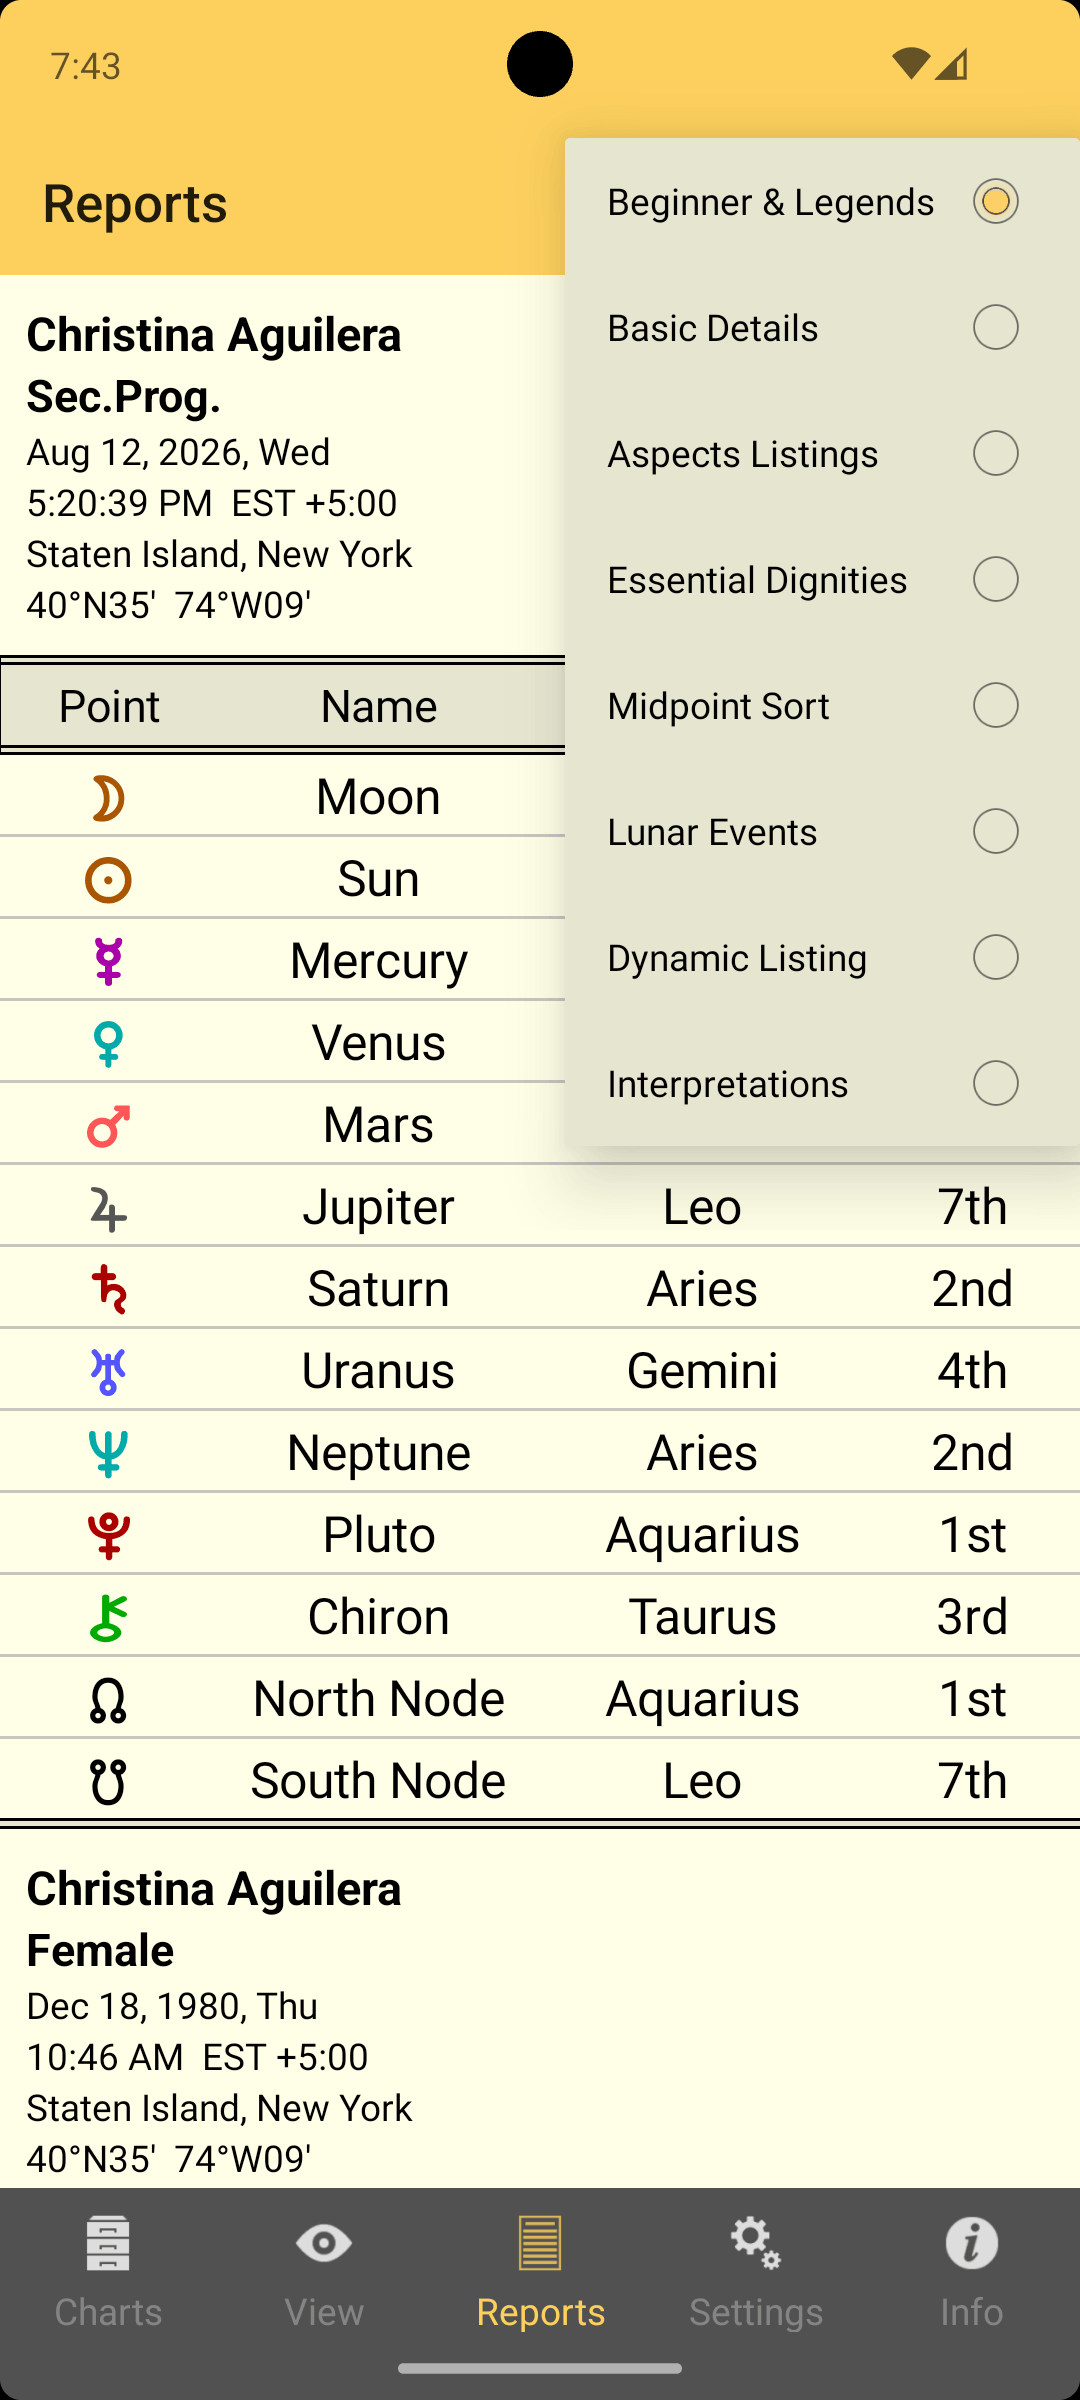Image resolution: width=1080 pixels, height=2400 pixels.
Task: Open the Info icon tab
Action: pos(971,2243)
